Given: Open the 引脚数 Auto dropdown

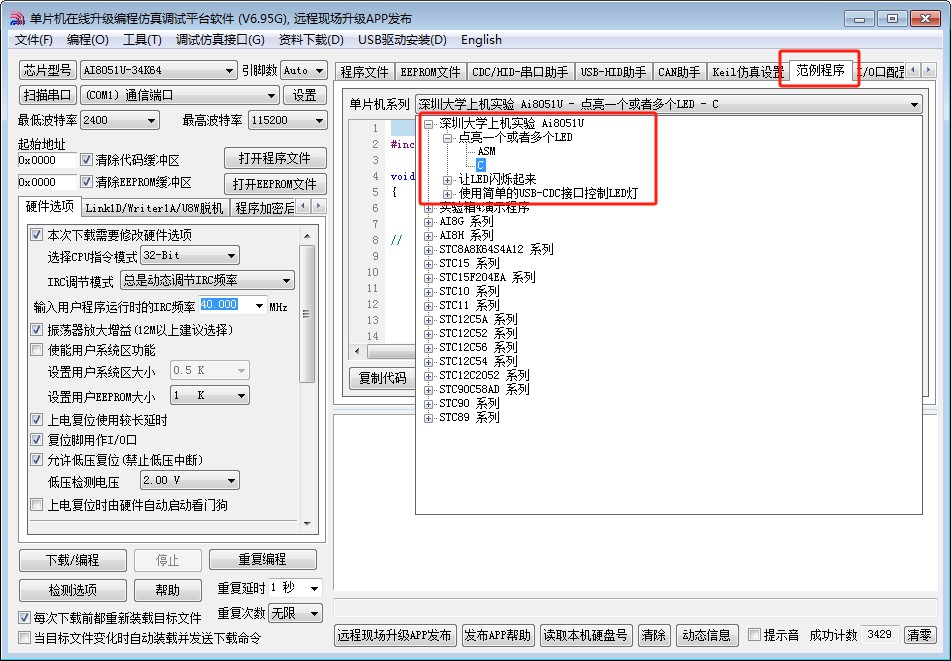Looking at the screenshot, I should tap(304, 70).
